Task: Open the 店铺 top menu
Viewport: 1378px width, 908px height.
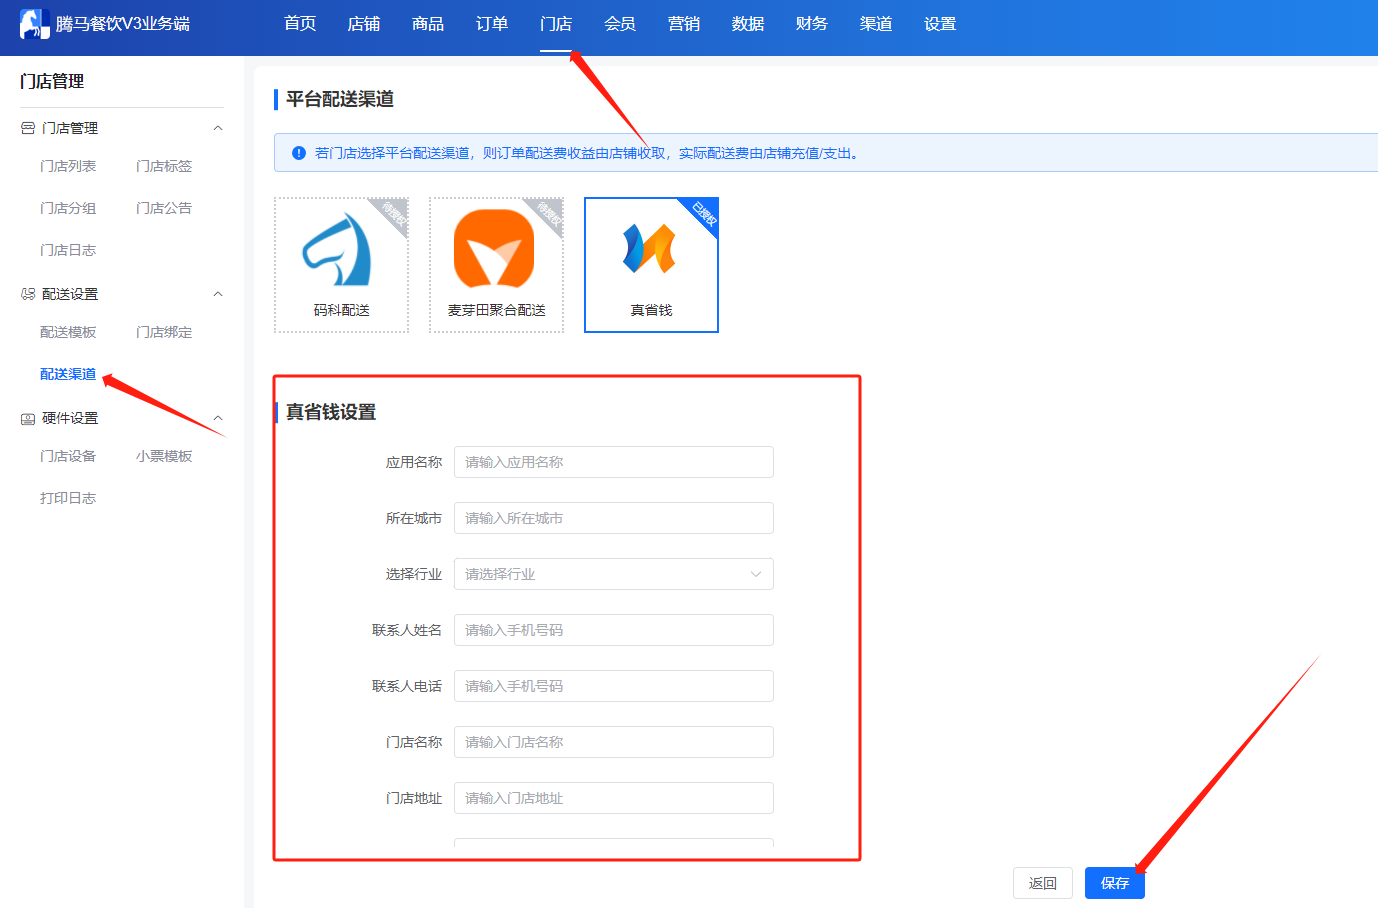Action: point(364,24)
